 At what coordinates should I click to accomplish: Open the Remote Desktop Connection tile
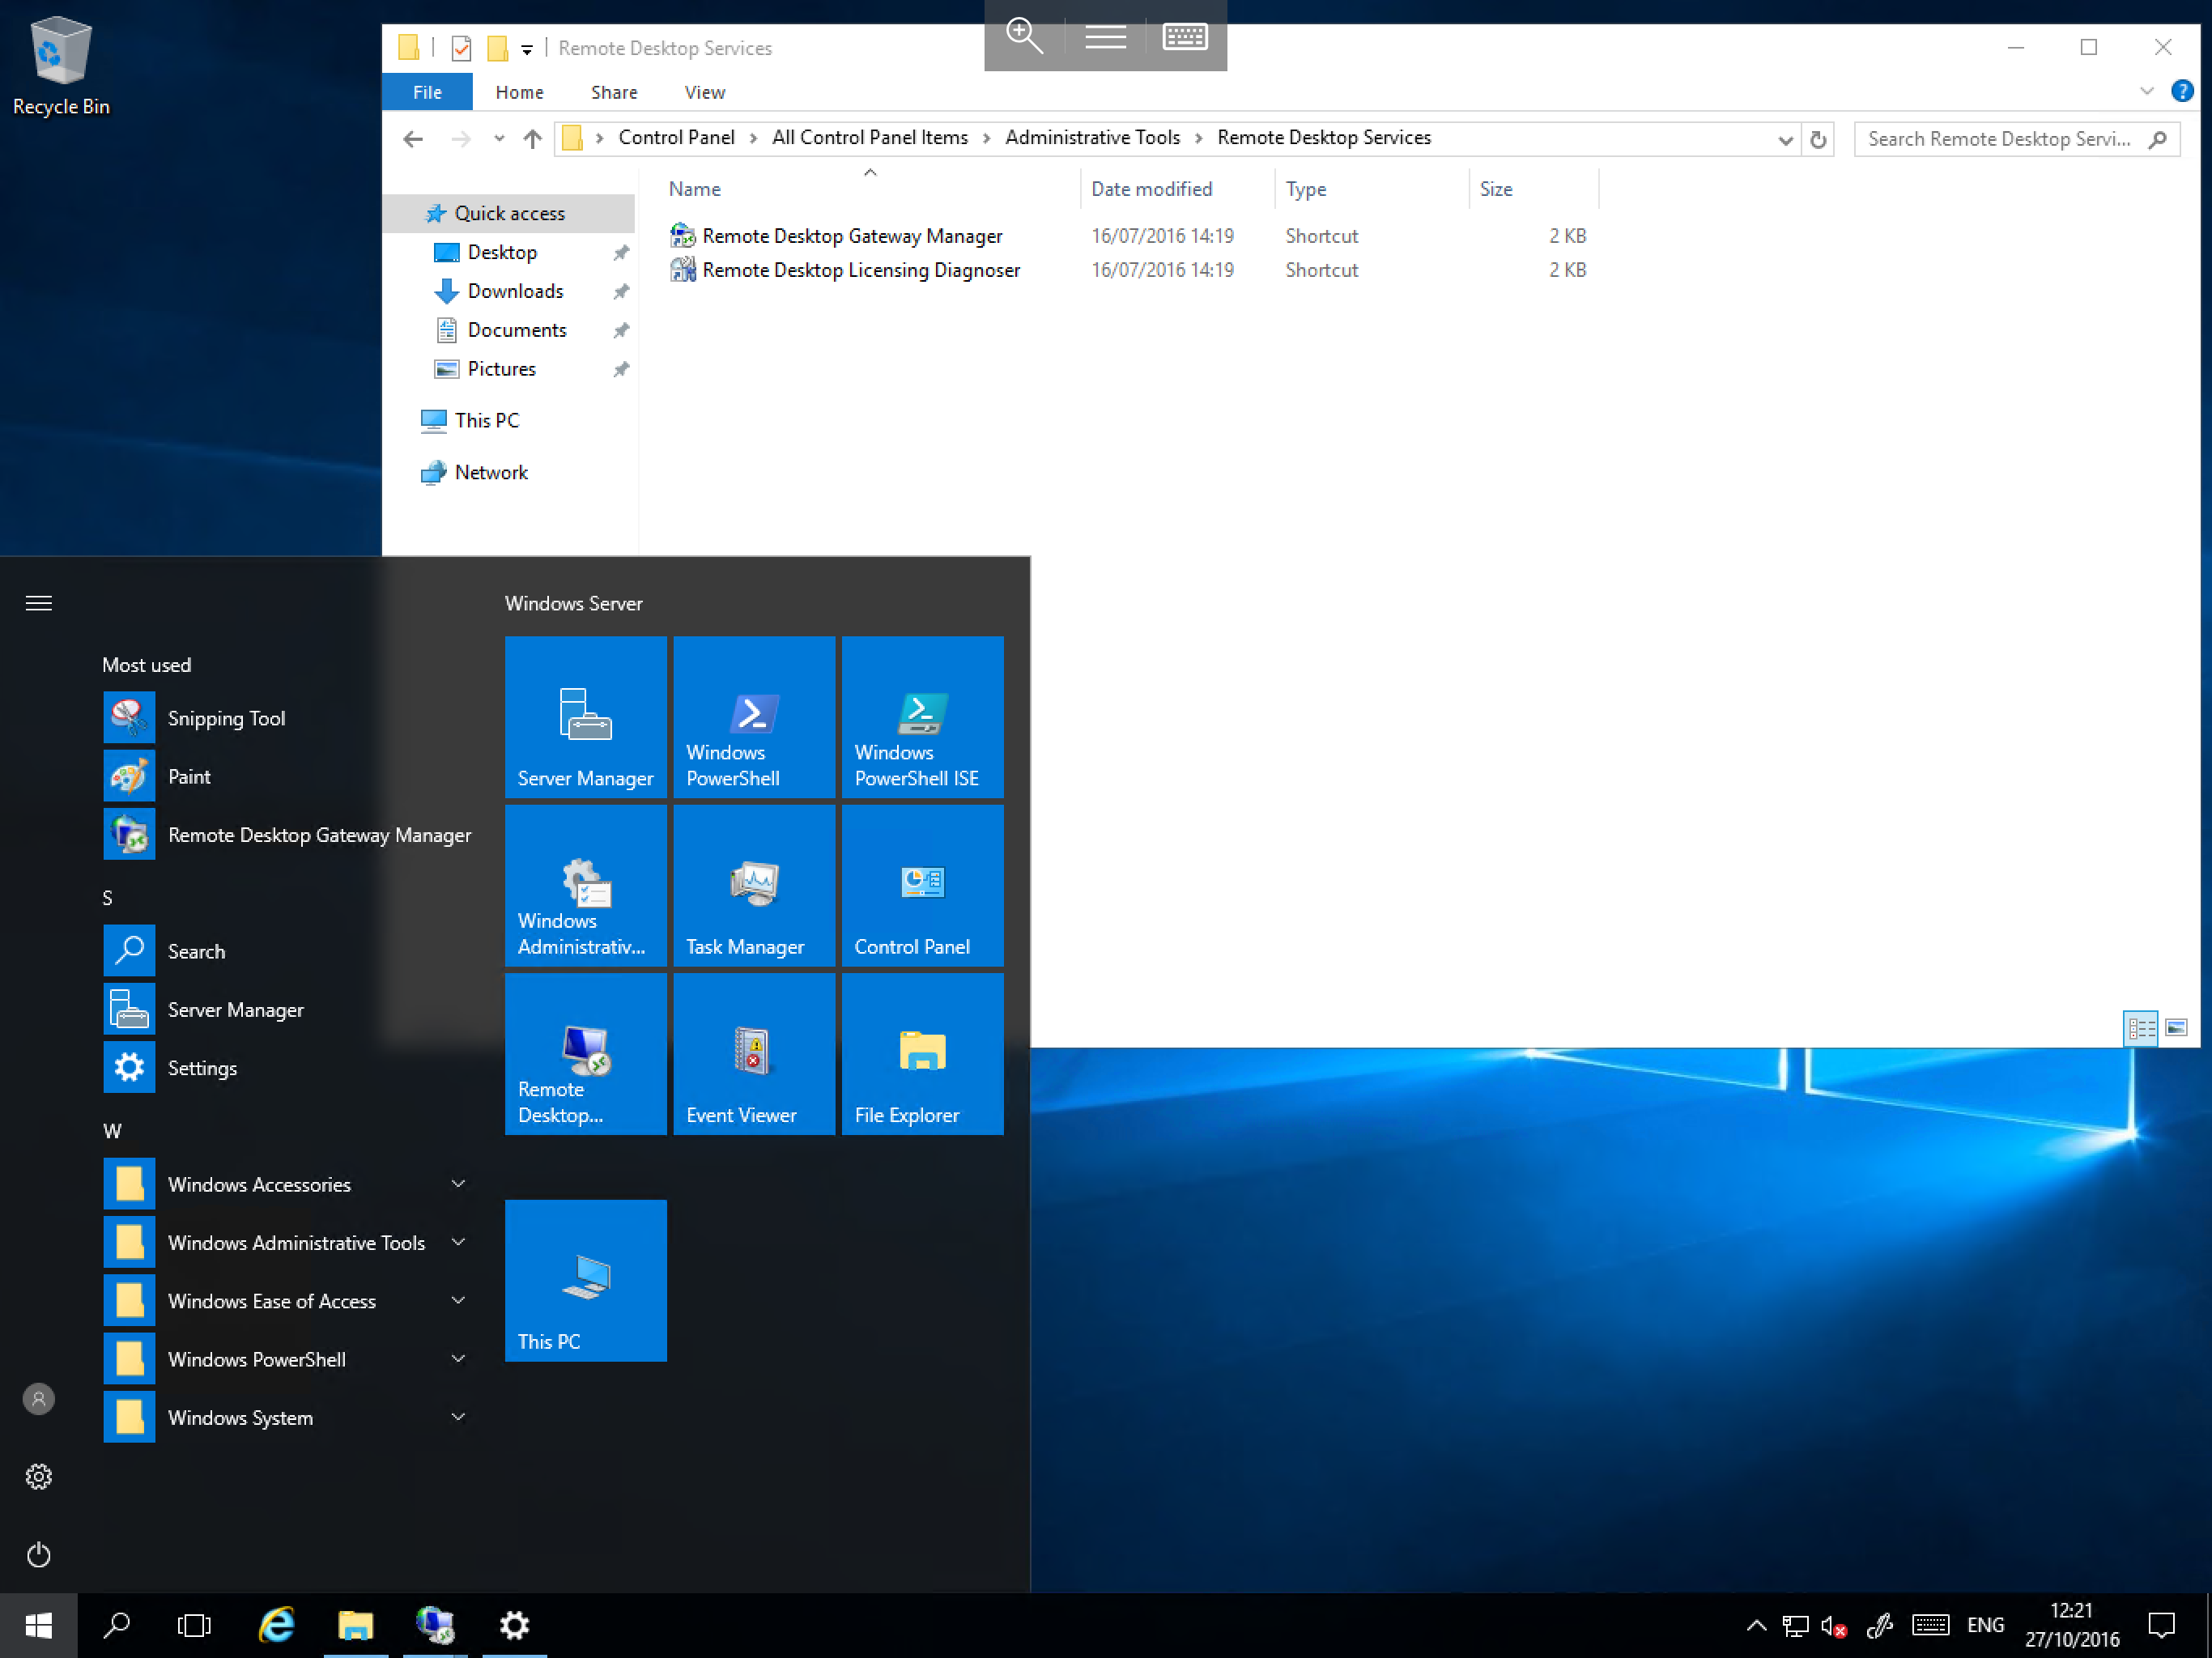[585, 1053]
